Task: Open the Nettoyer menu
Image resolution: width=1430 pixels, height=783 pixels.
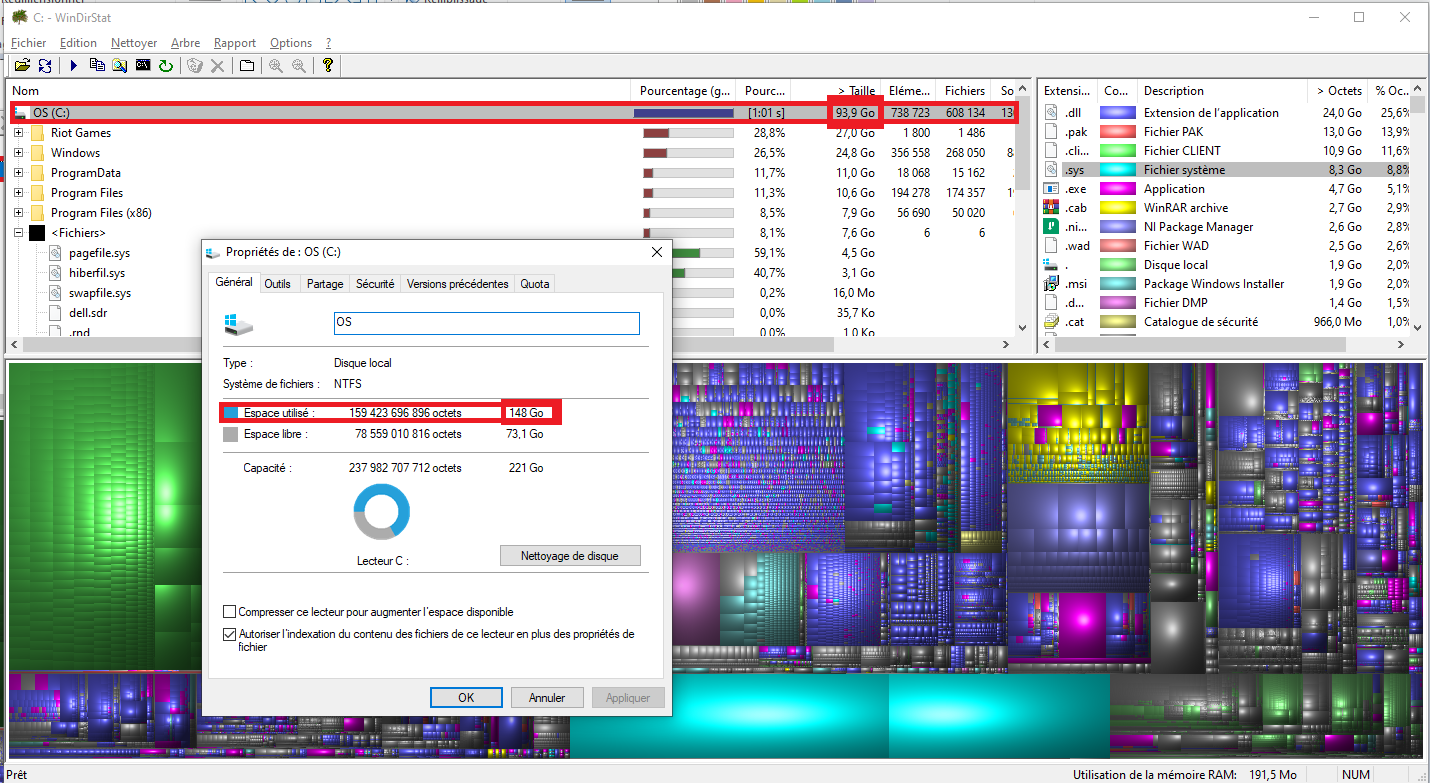Action: click(133, 43)
